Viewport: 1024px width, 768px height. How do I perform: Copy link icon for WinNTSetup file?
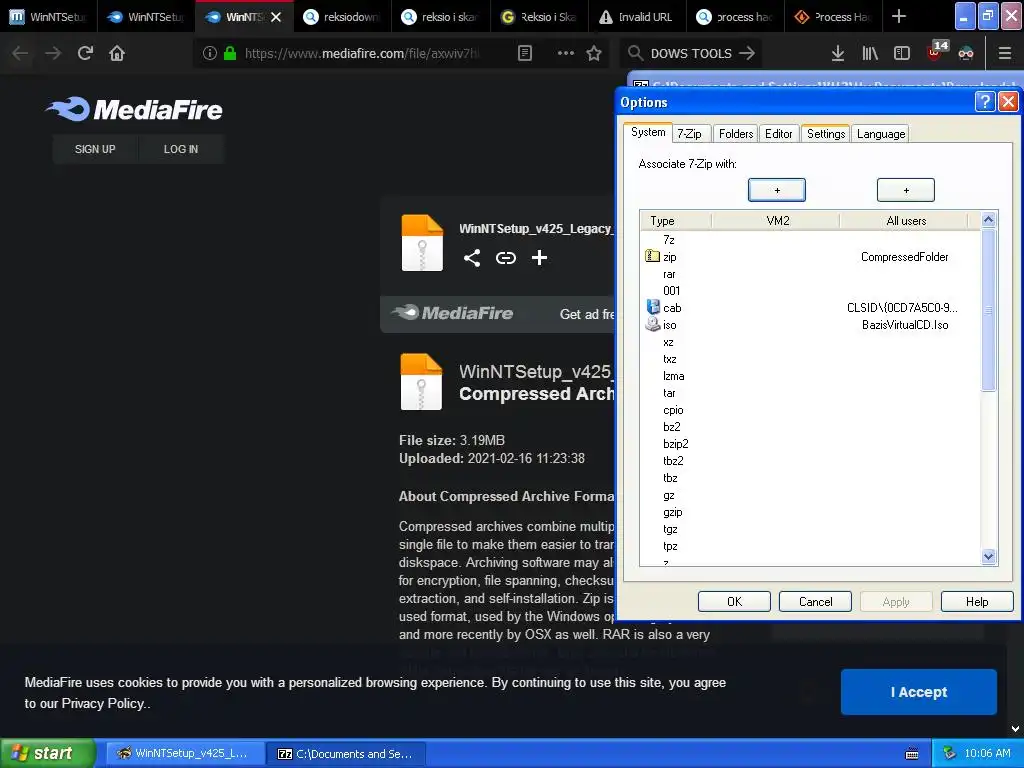pyautogui.click(x=505, y=258)
